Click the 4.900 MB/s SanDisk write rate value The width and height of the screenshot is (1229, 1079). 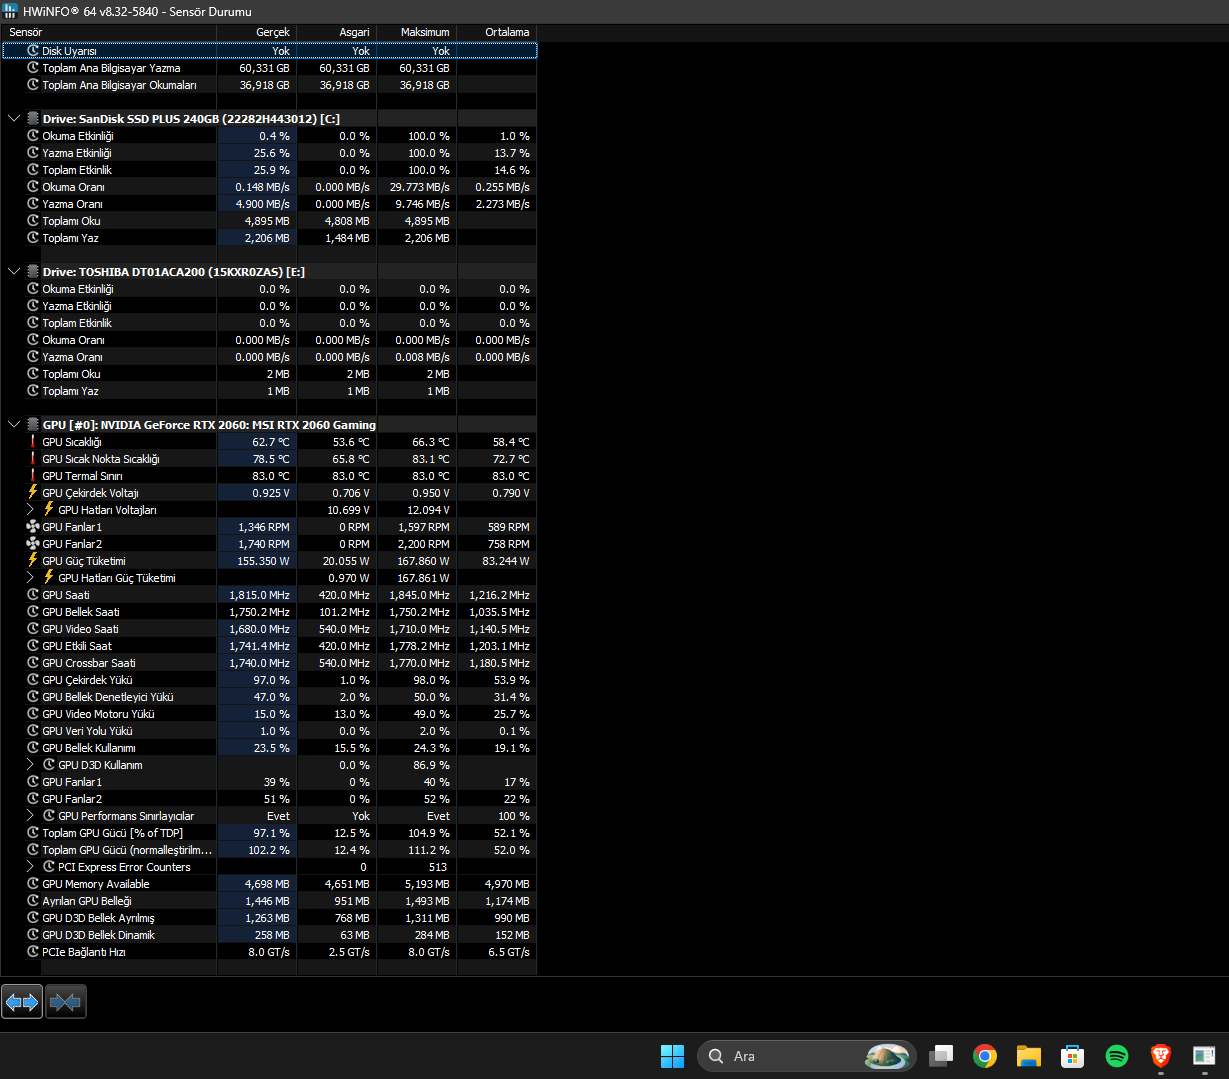point(262,204)
